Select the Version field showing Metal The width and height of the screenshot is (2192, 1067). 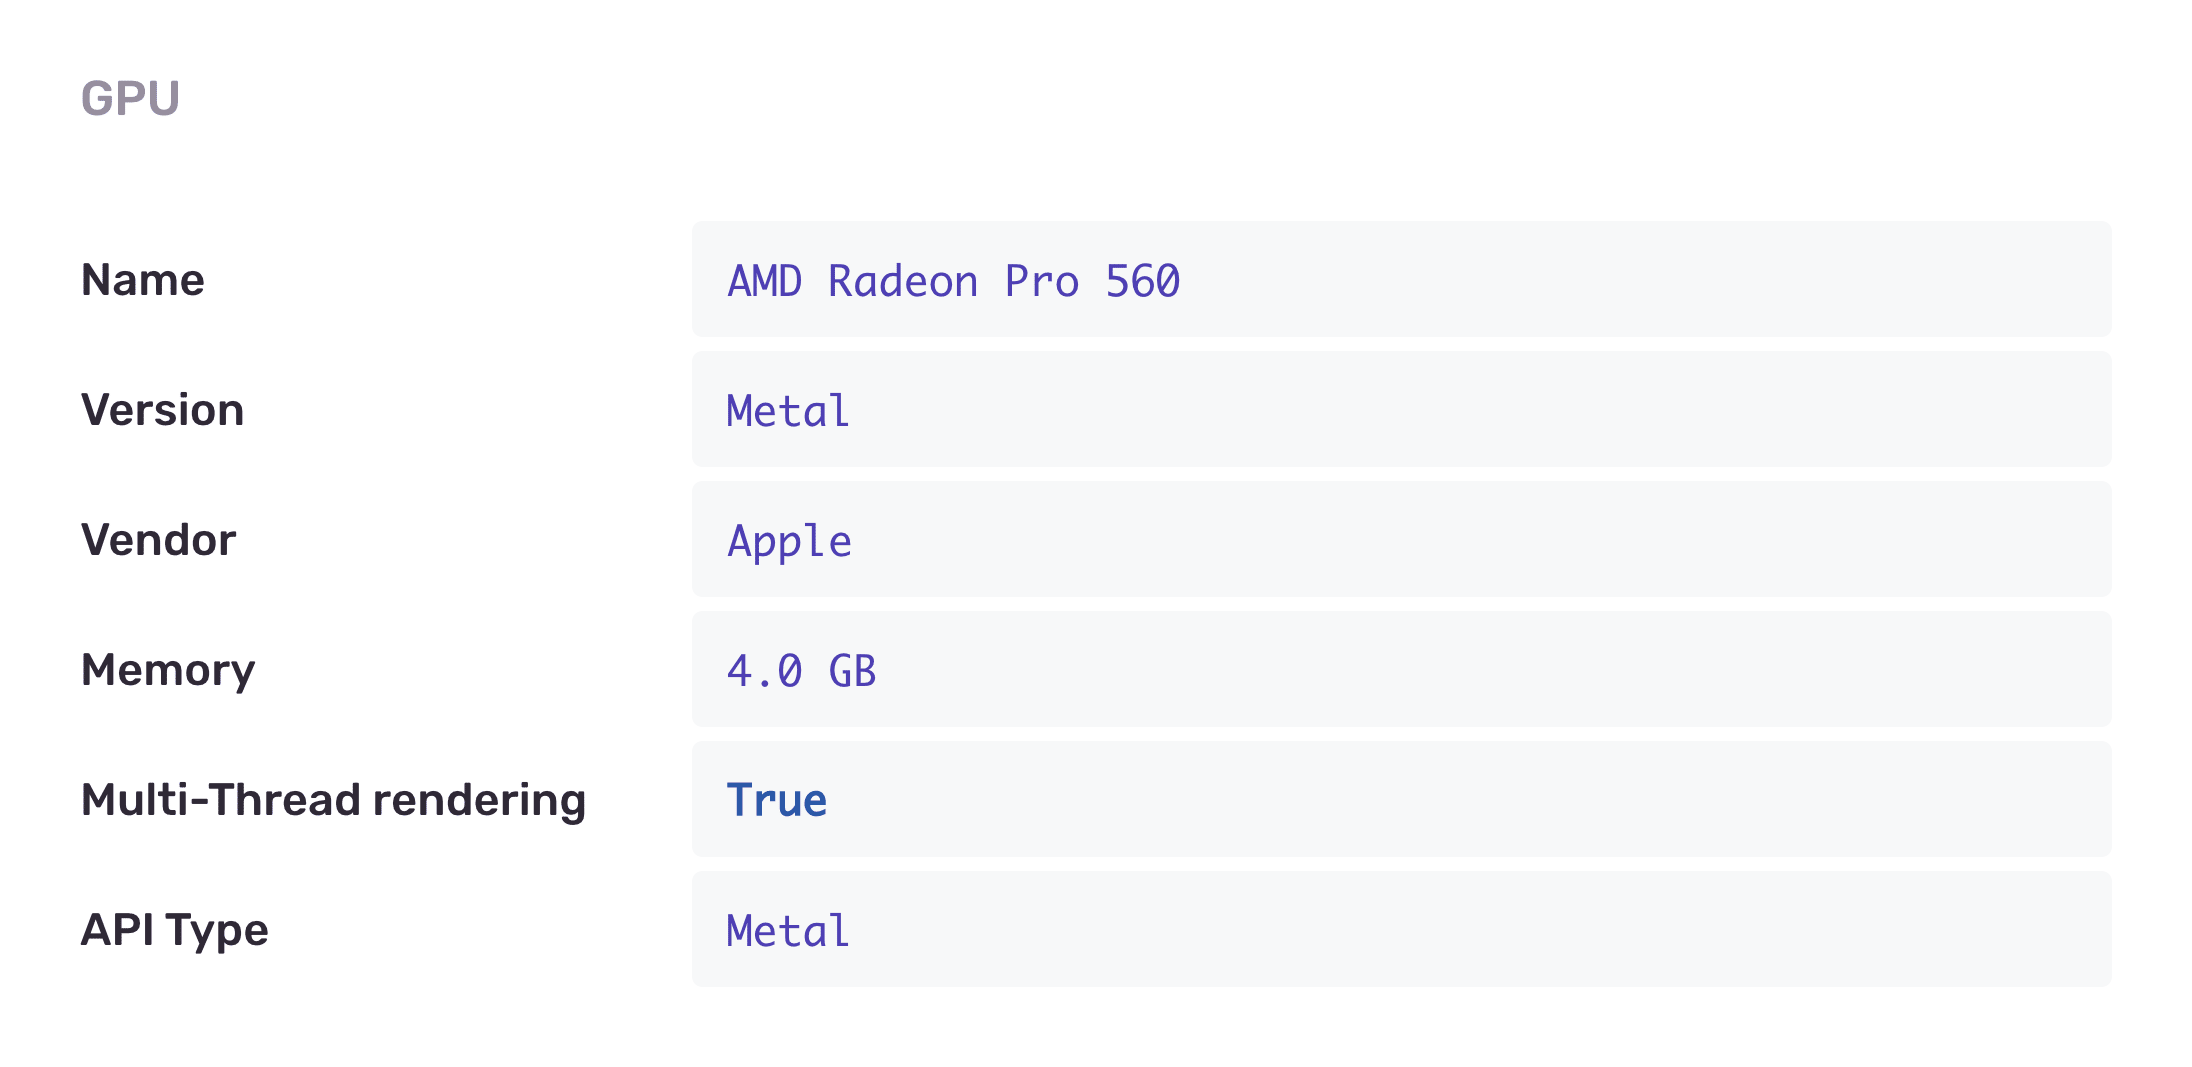(1400, 410)
